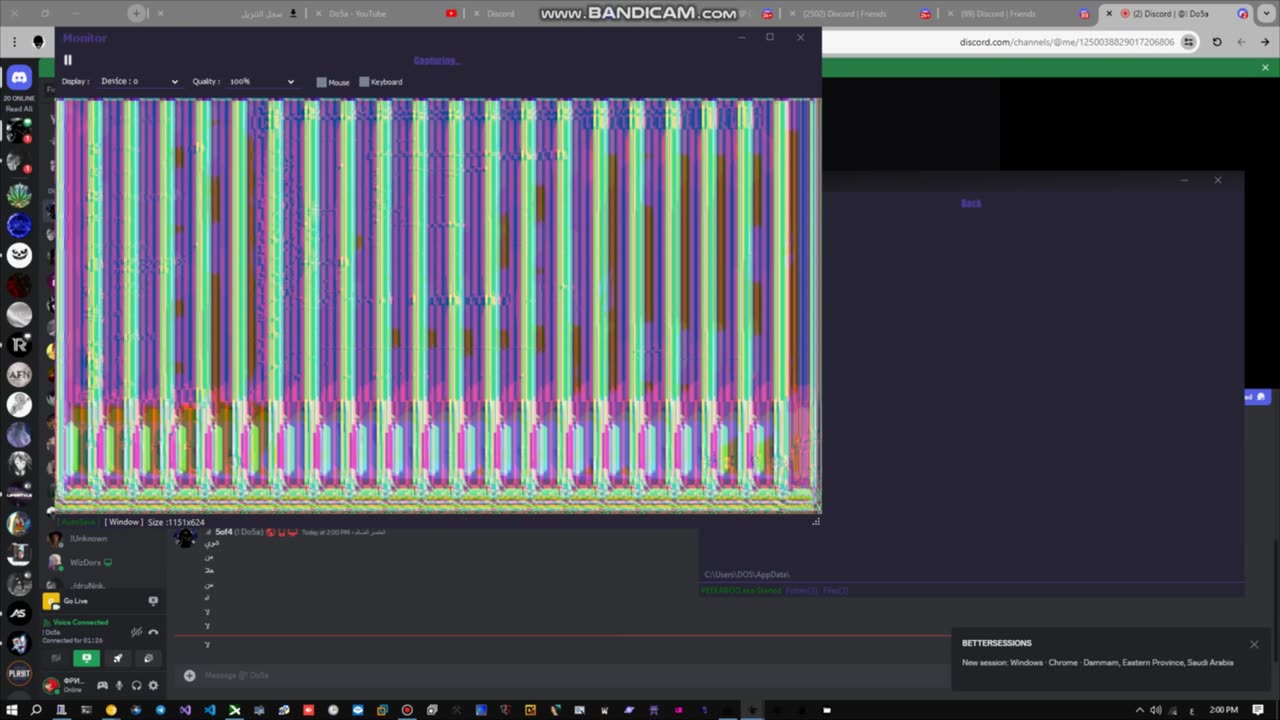Open the soundboard button

pos(148,658)
